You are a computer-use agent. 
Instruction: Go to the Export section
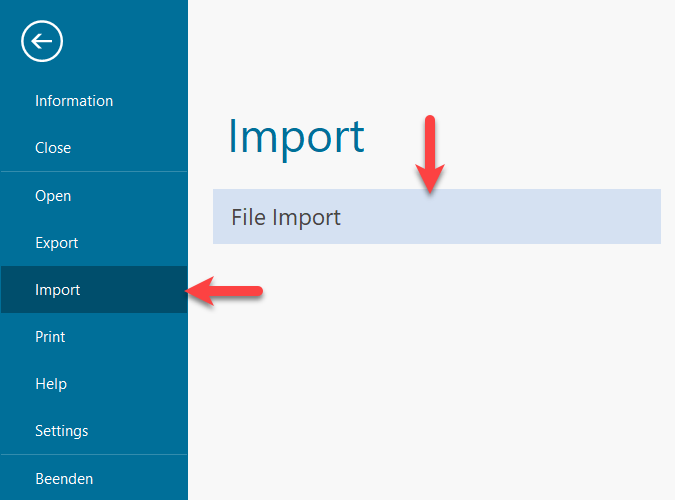pos(56,243)
